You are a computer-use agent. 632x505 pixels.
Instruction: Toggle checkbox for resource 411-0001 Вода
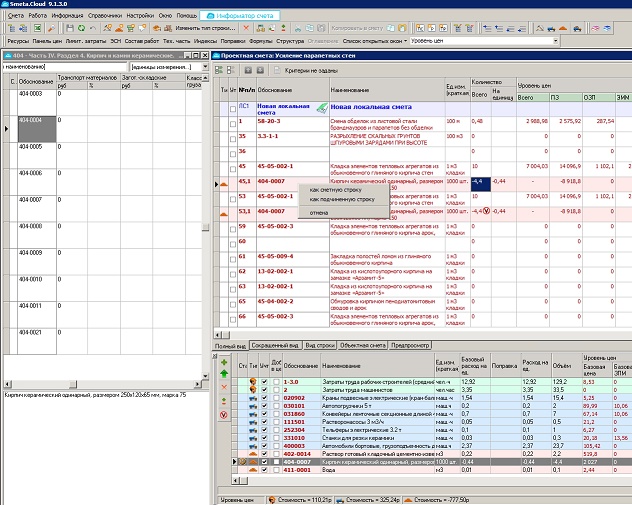click(x=264, y=471)
